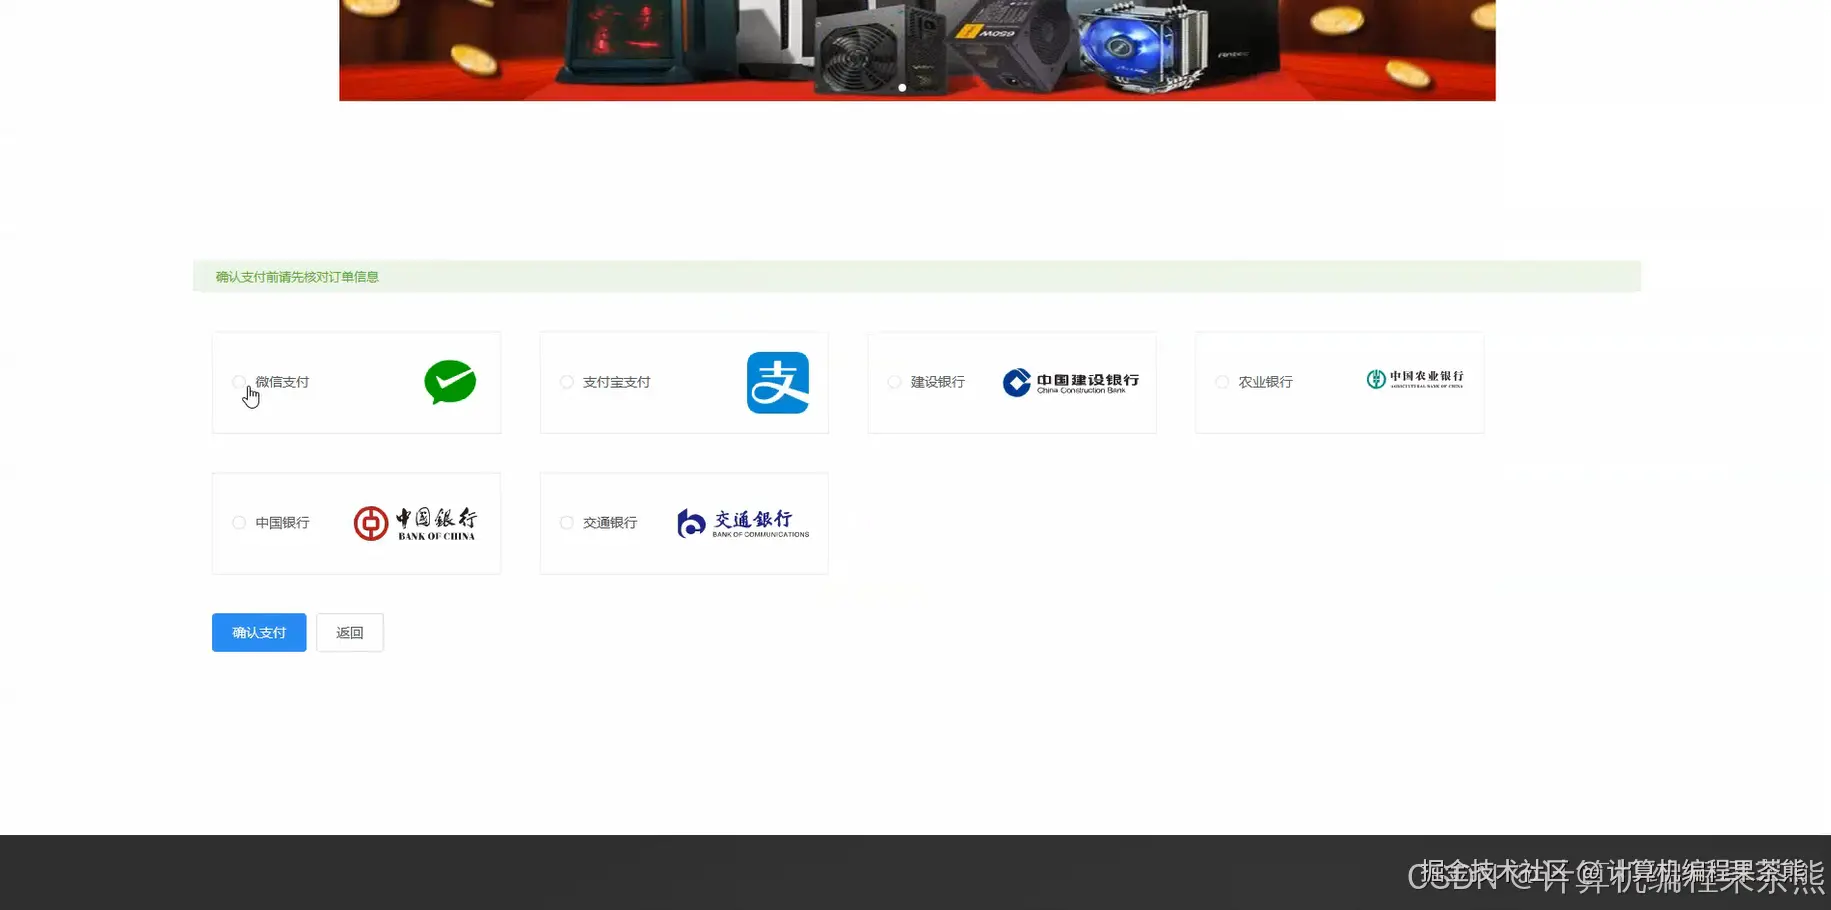Click the 建设银行 label text

tap(938, 382)
